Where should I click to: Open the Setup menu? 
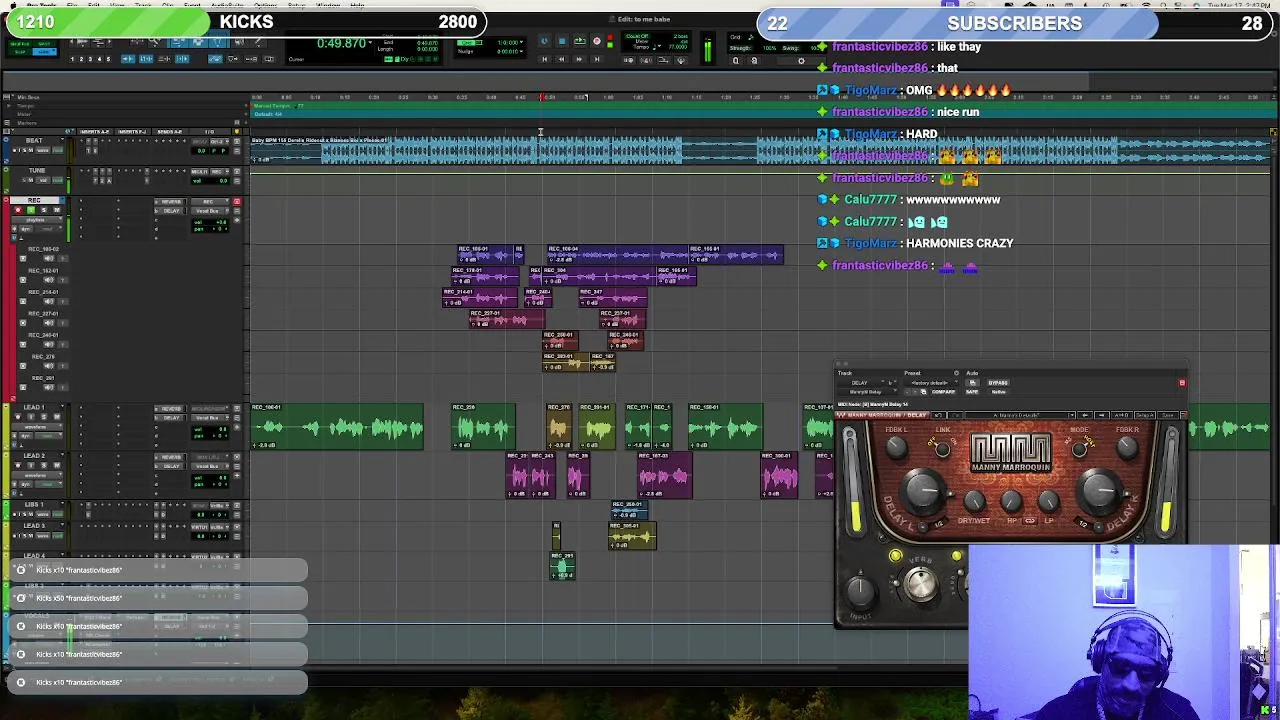point(296,5)
